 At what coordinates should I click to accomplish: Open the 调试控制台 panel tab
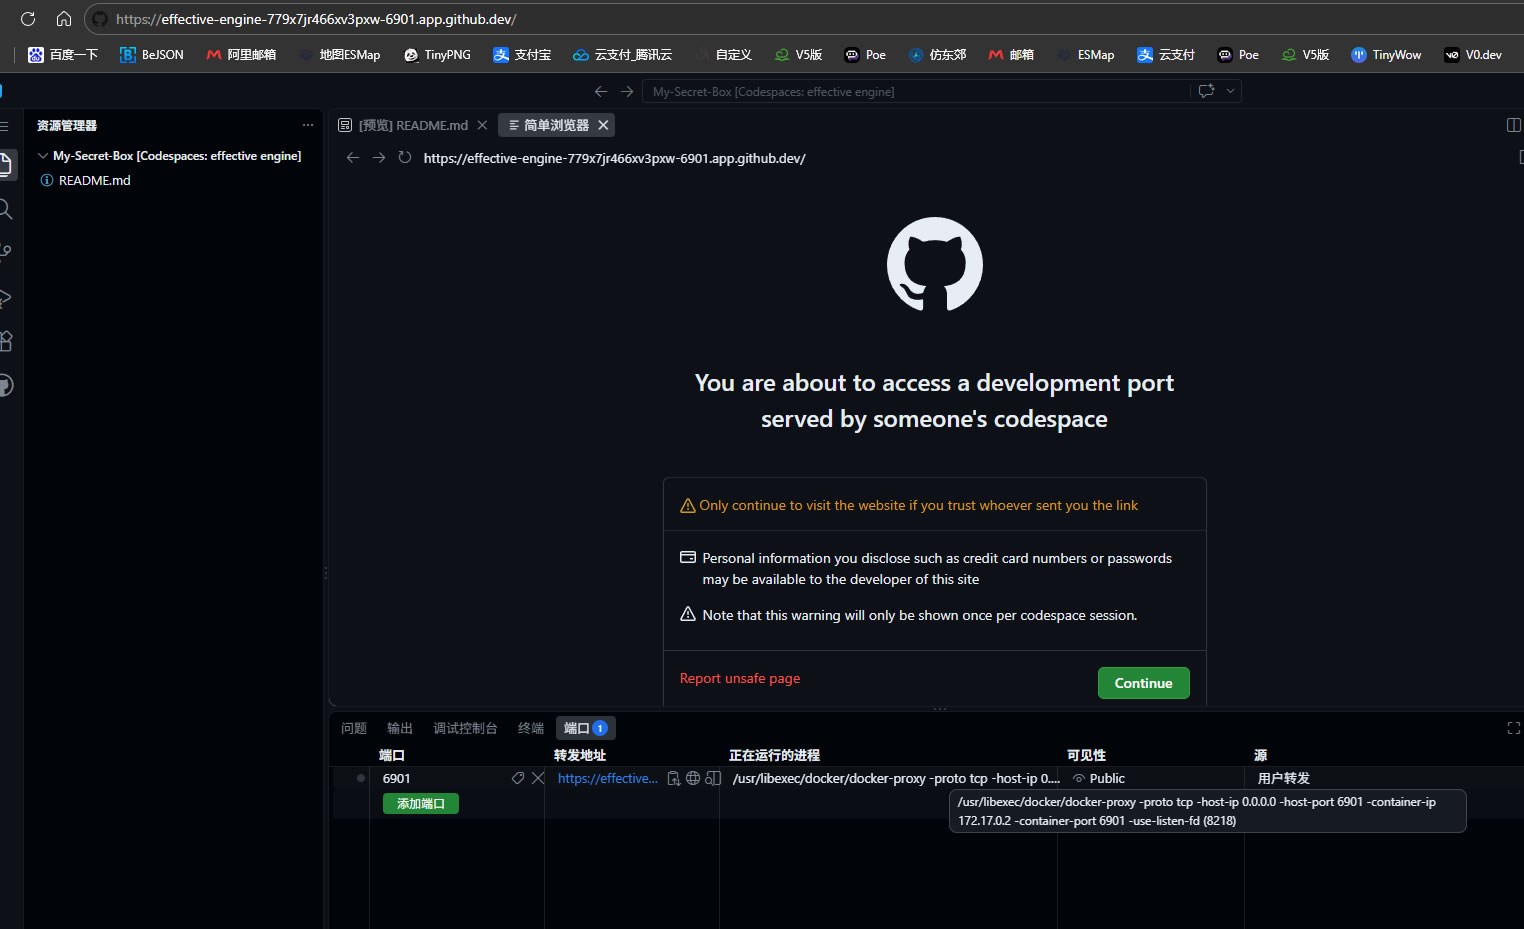coord(465,728)
